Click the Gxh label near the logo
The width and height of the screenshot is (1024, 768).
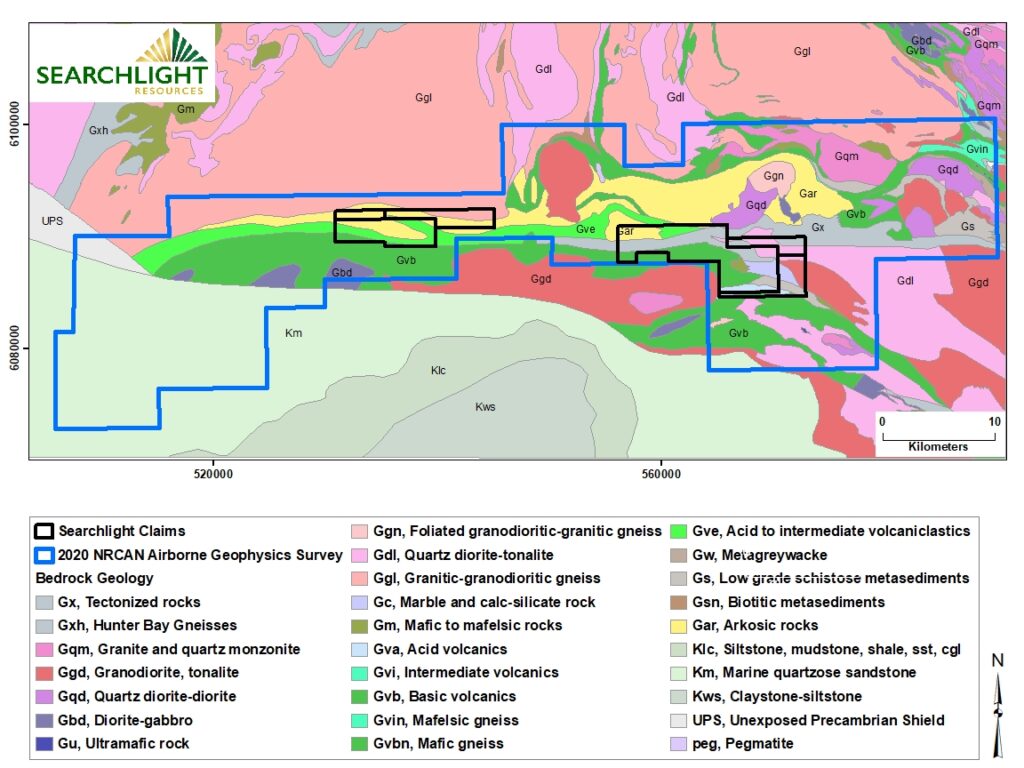coord(98,131)
